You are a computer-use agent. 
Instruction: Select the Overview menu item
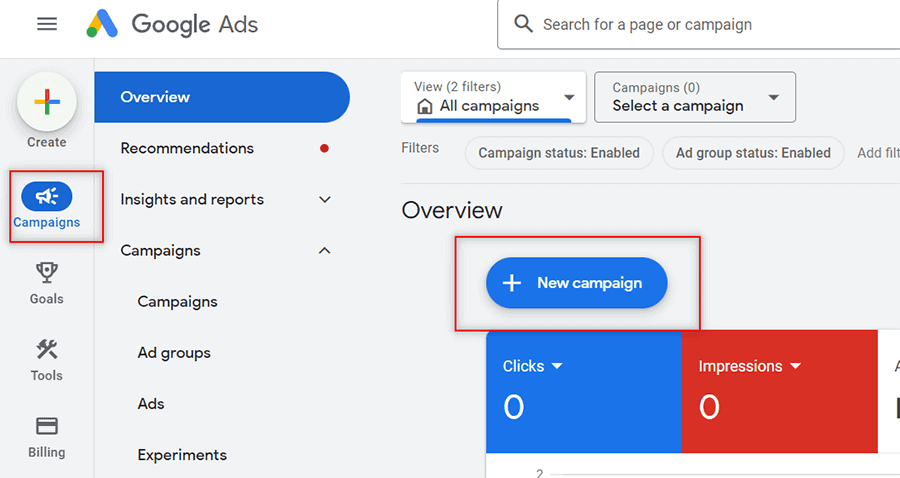tap(222, 97)
